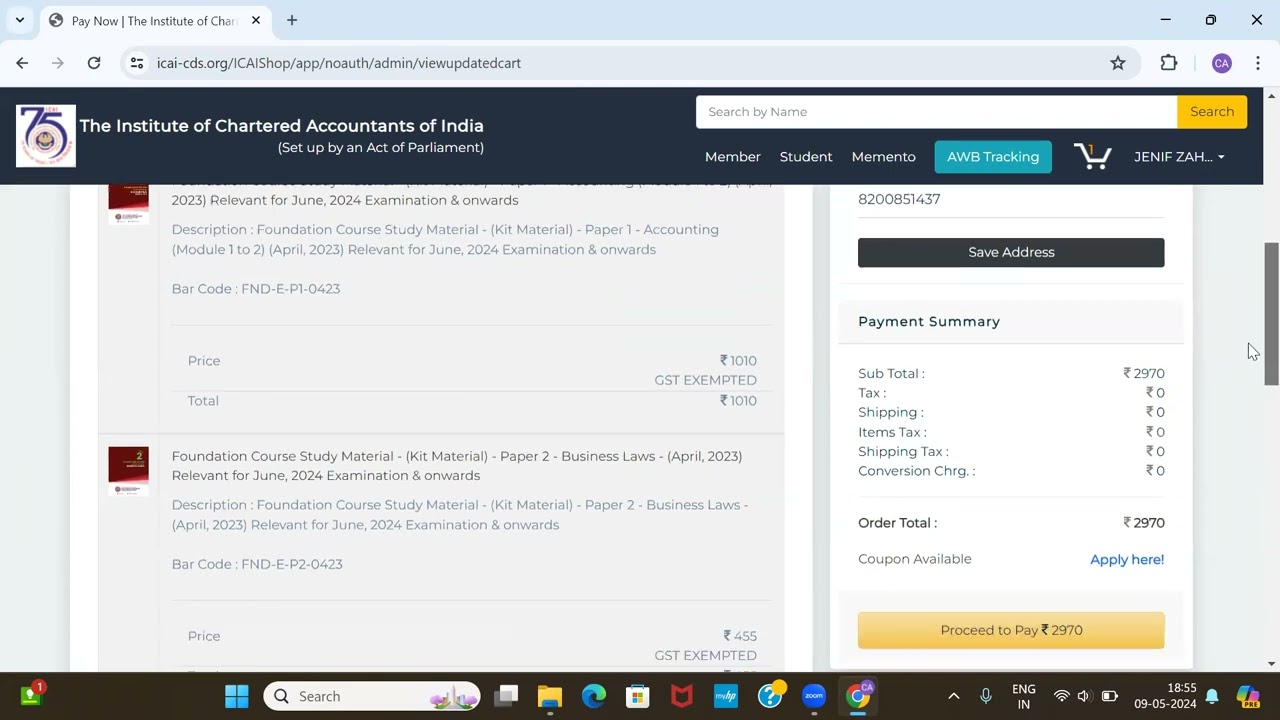Viewport: 1280px width, 720px height.
Task: Click the ICAI 75 logo
Action: 45,135
